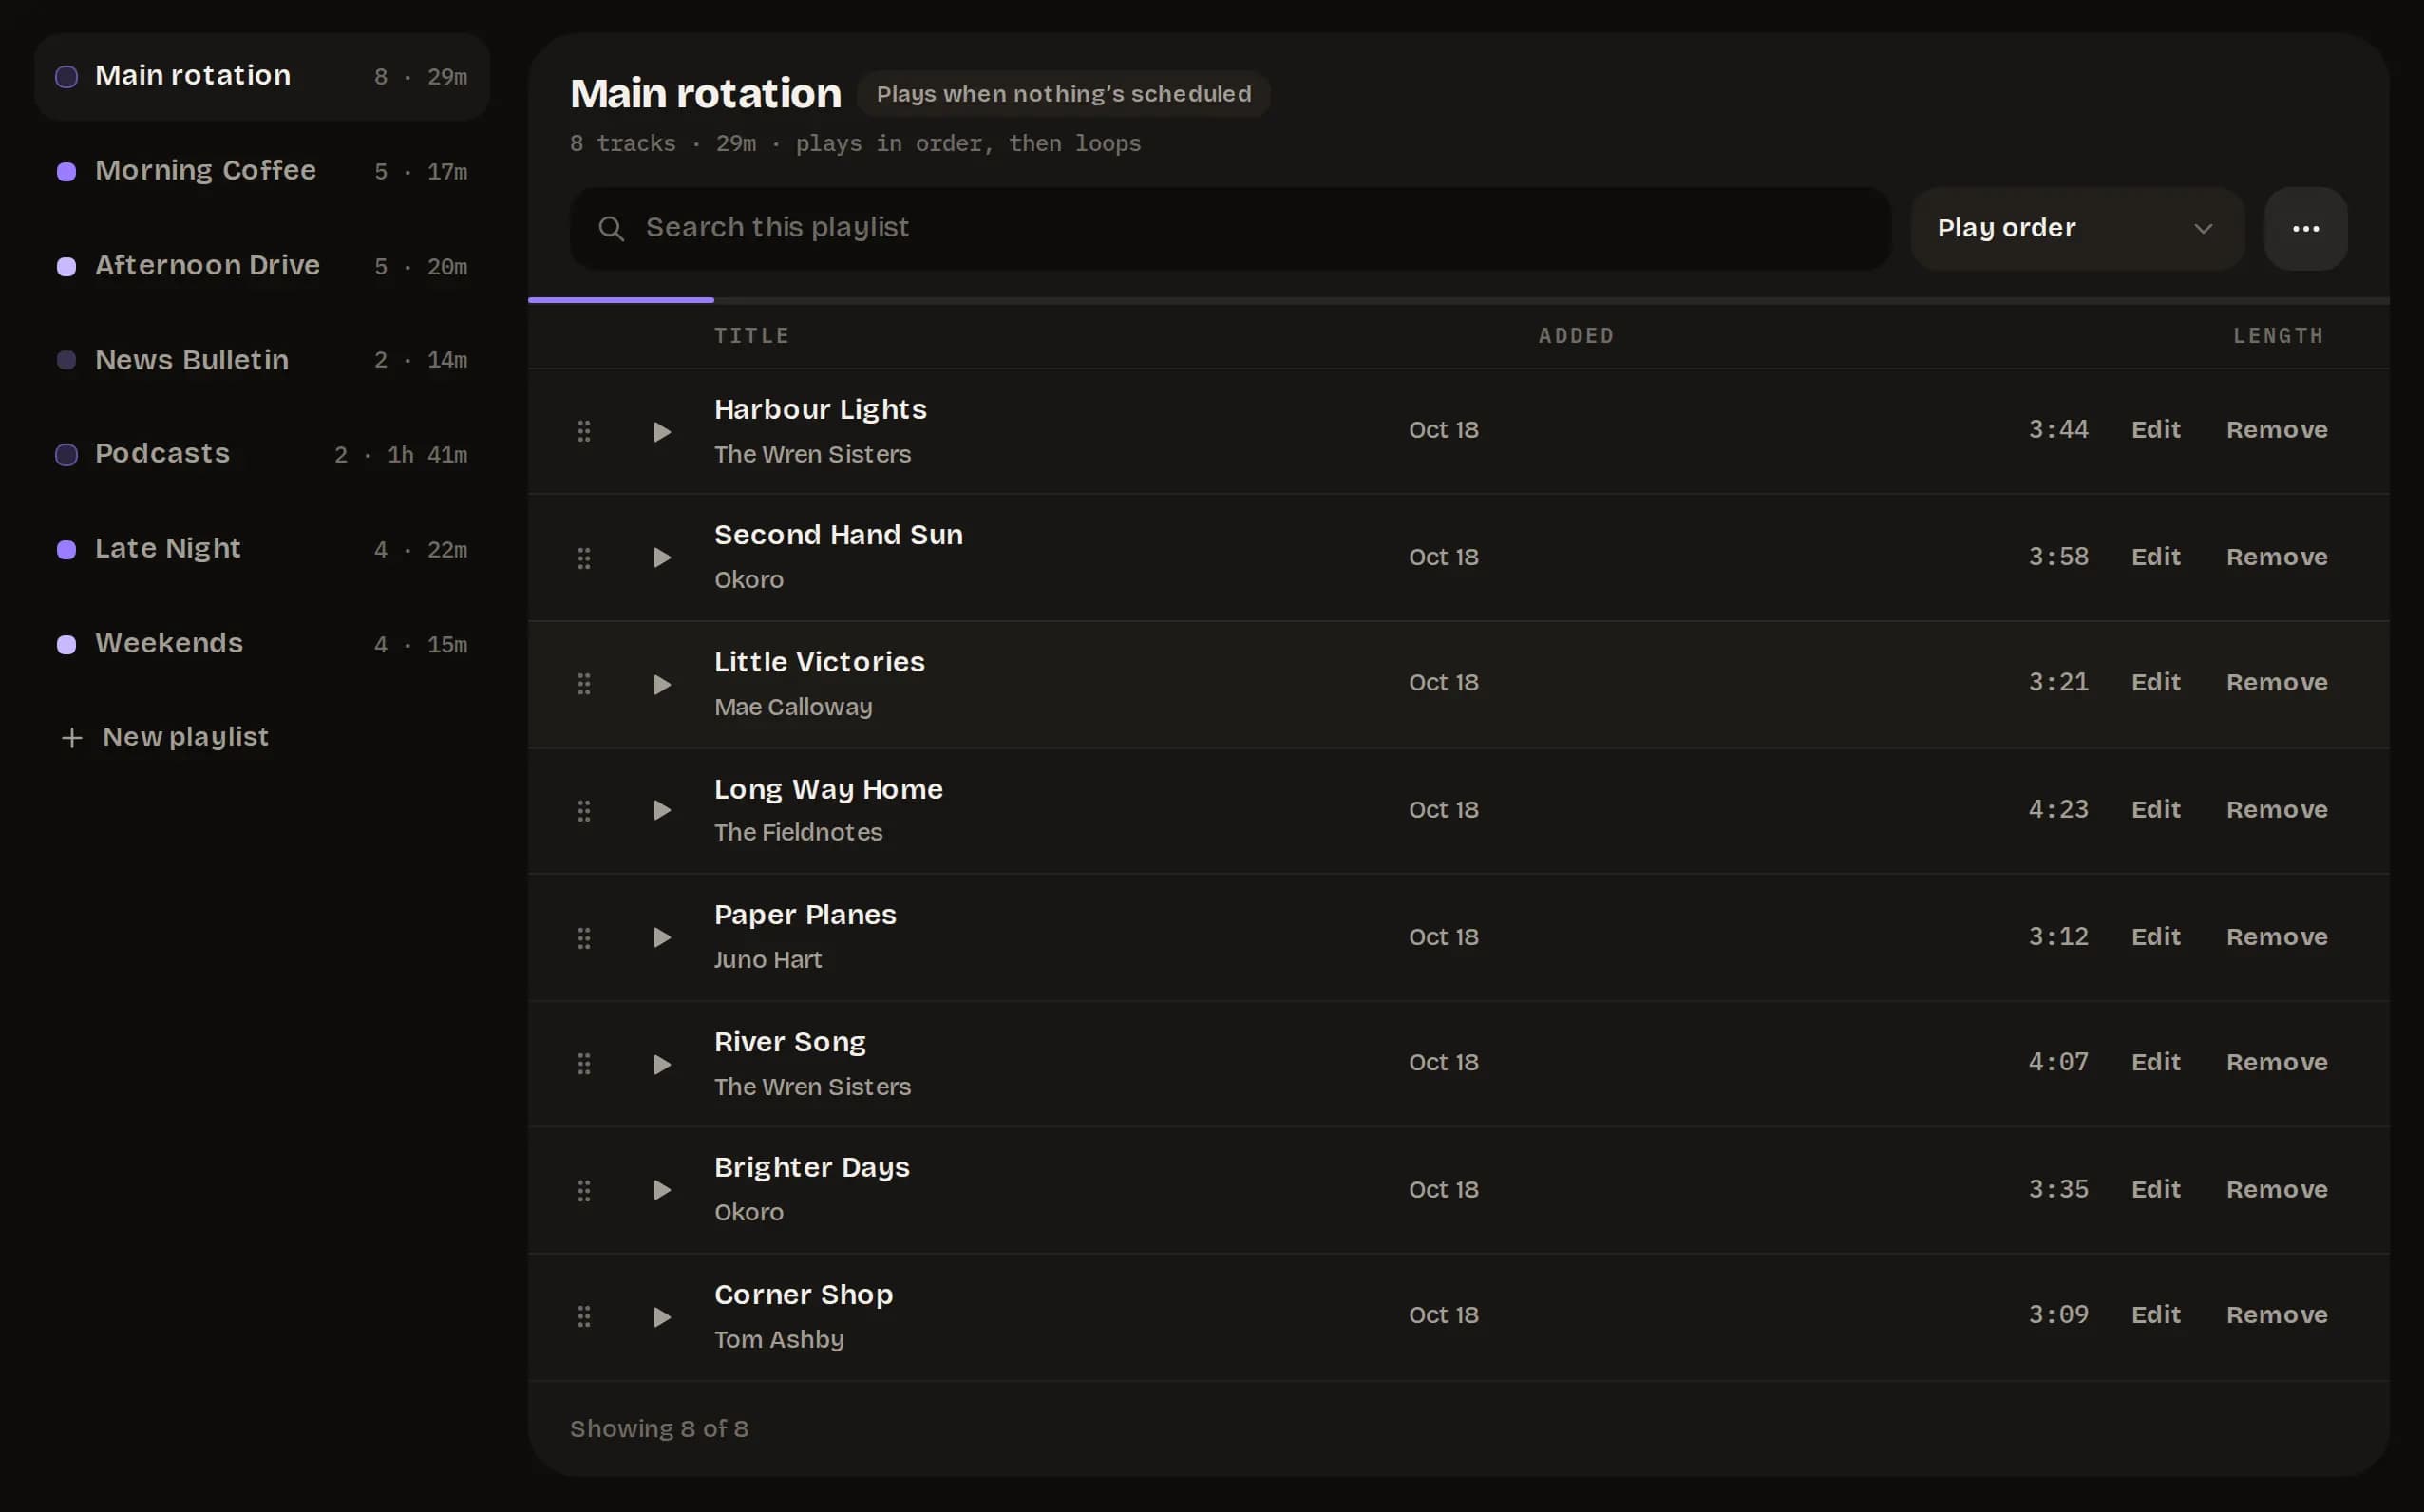Edit the Paper Planes track

click(2155, 937)
